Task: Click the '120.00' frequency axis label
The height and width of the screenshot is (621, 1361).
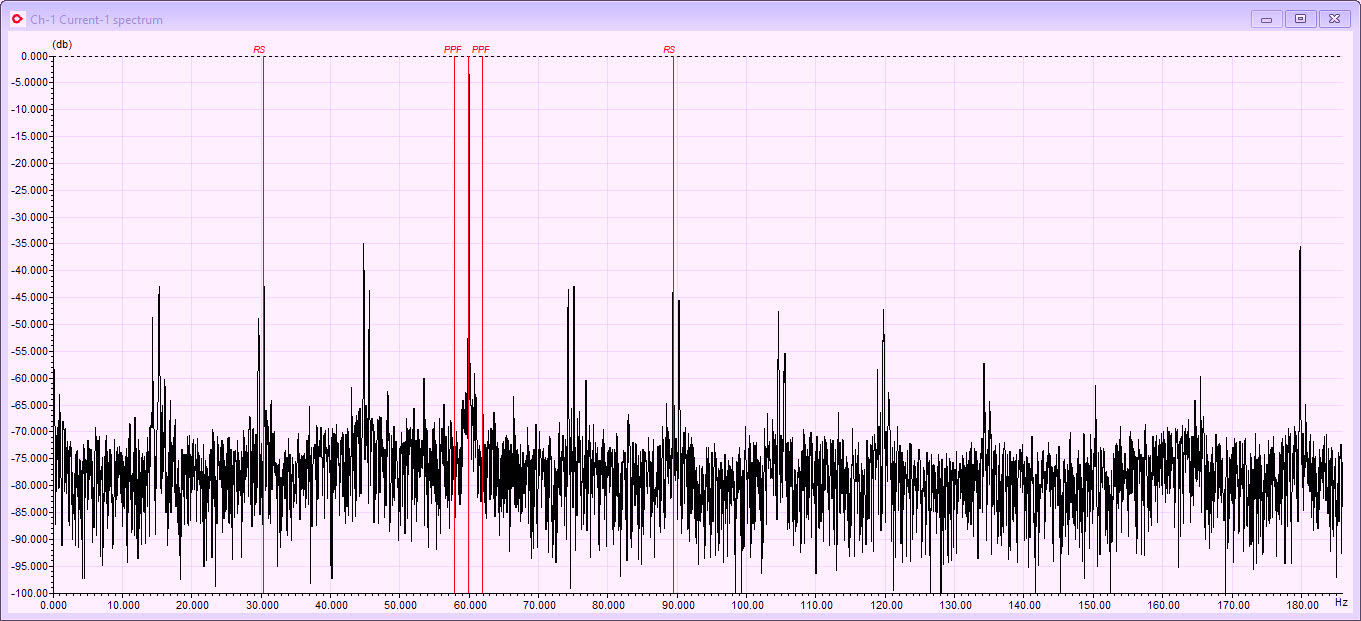Action: click(886, 605)
